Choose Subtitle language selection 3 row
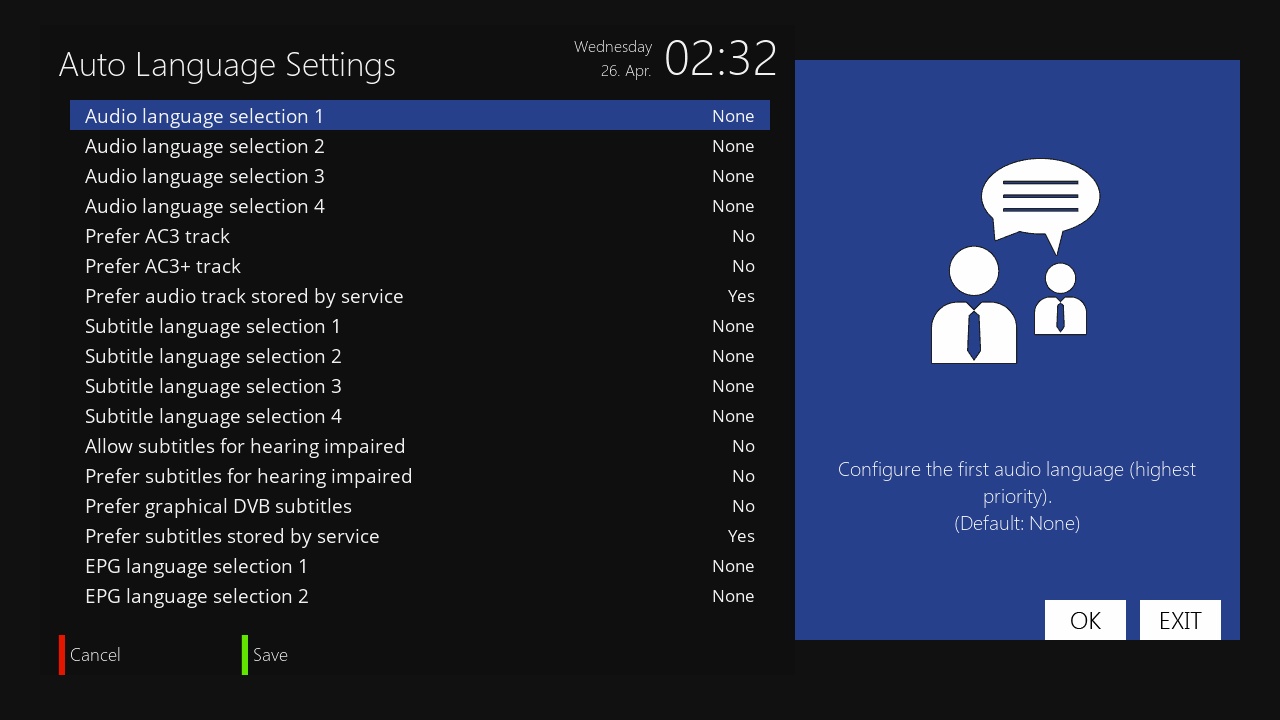This screenshot has width=1280, height=720. click(420, 386)
